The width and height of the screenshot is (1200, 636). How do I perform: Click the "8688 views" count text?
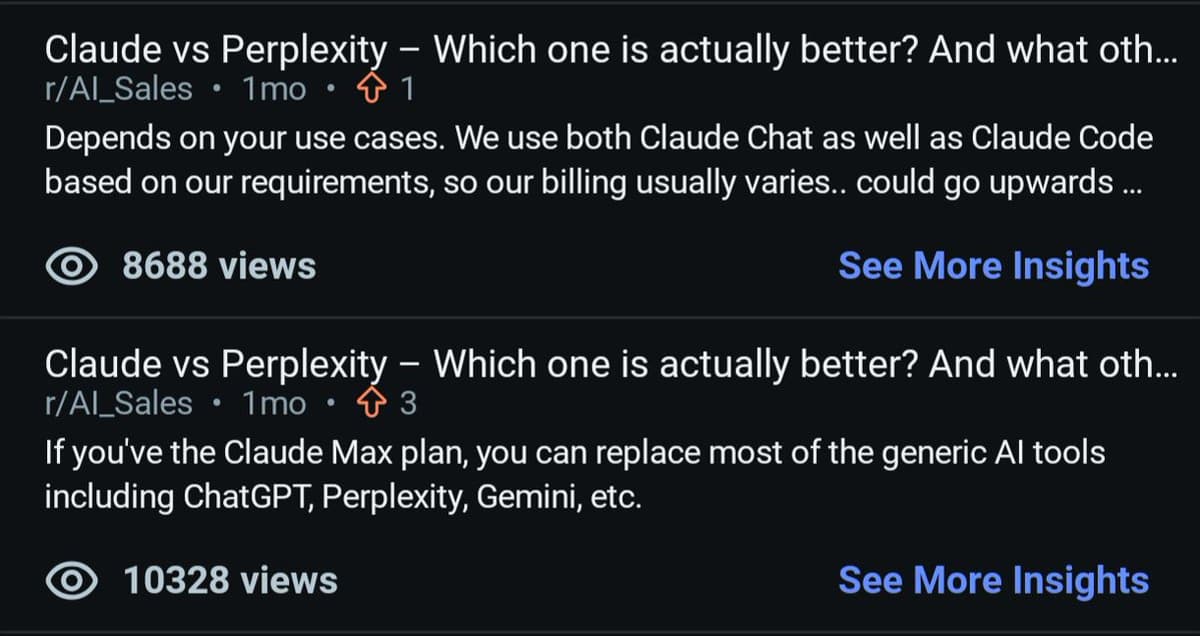click(219, 266)
